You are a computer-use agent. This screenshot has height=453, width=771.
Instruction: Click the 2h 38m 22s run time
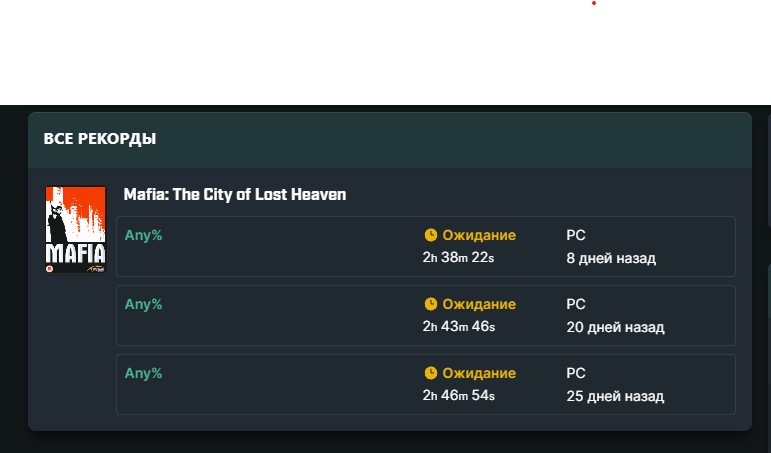[458, 258]
